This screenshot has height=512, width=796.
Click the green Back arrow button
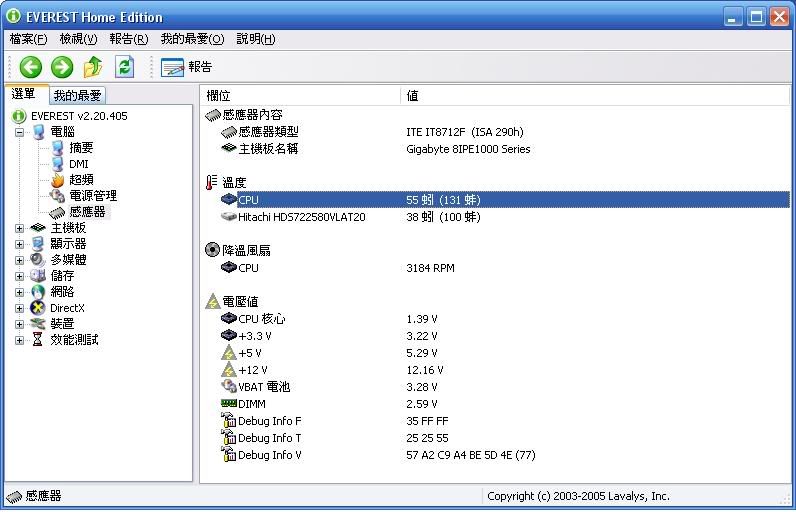[30, 67]
